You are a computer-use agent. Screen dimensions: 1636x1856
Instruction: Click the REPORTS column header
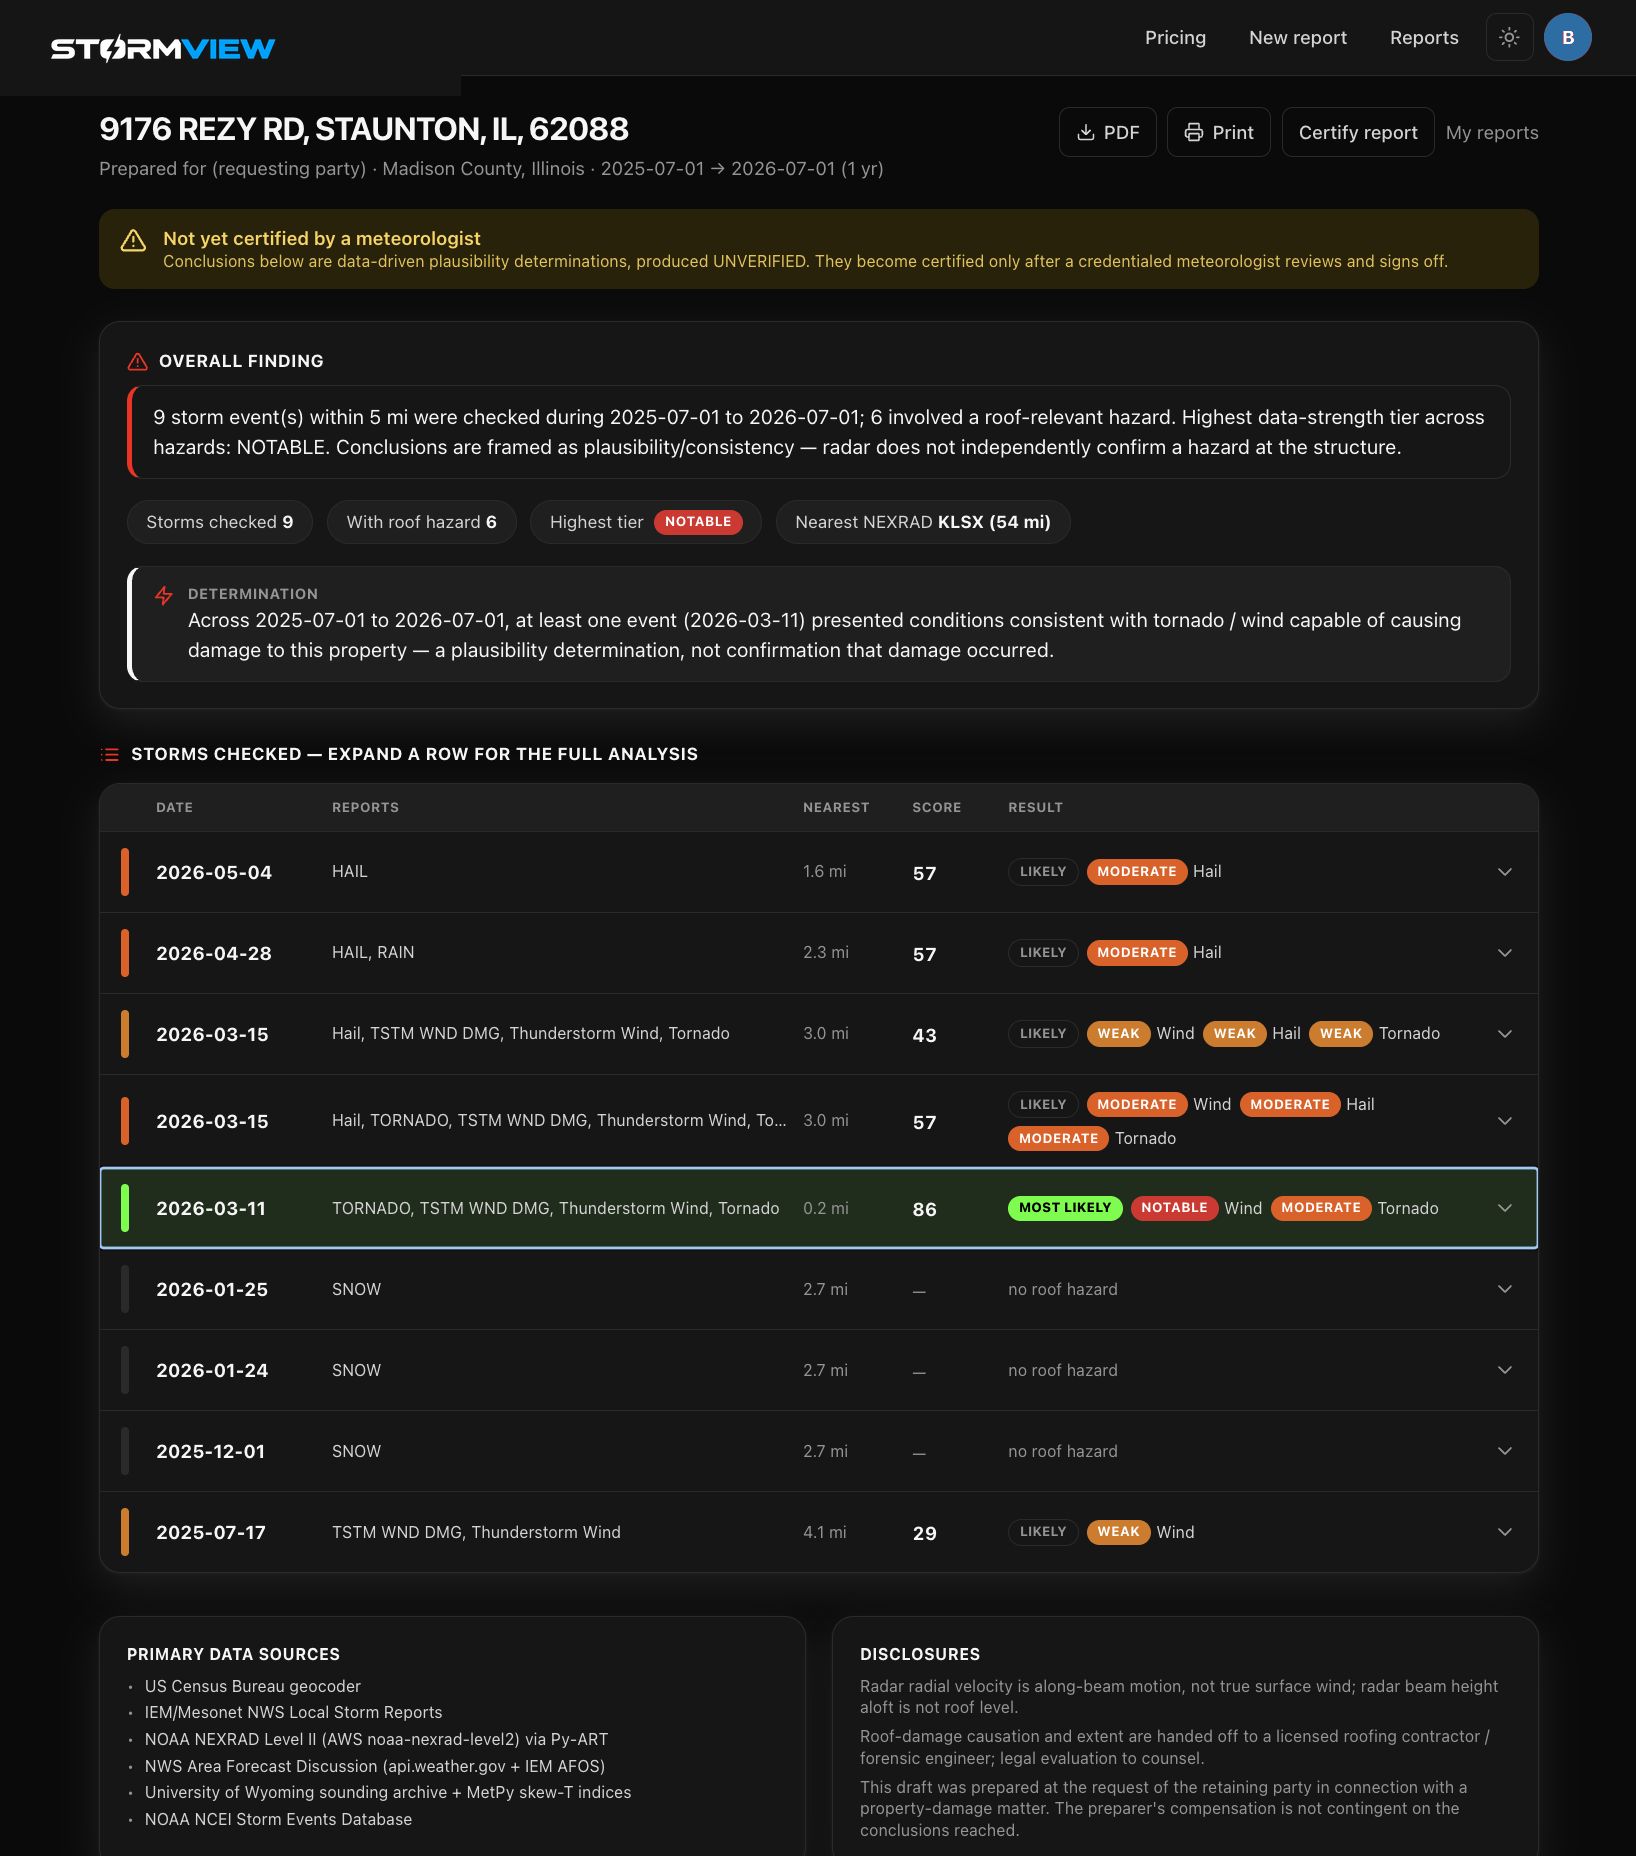(365, 807)
